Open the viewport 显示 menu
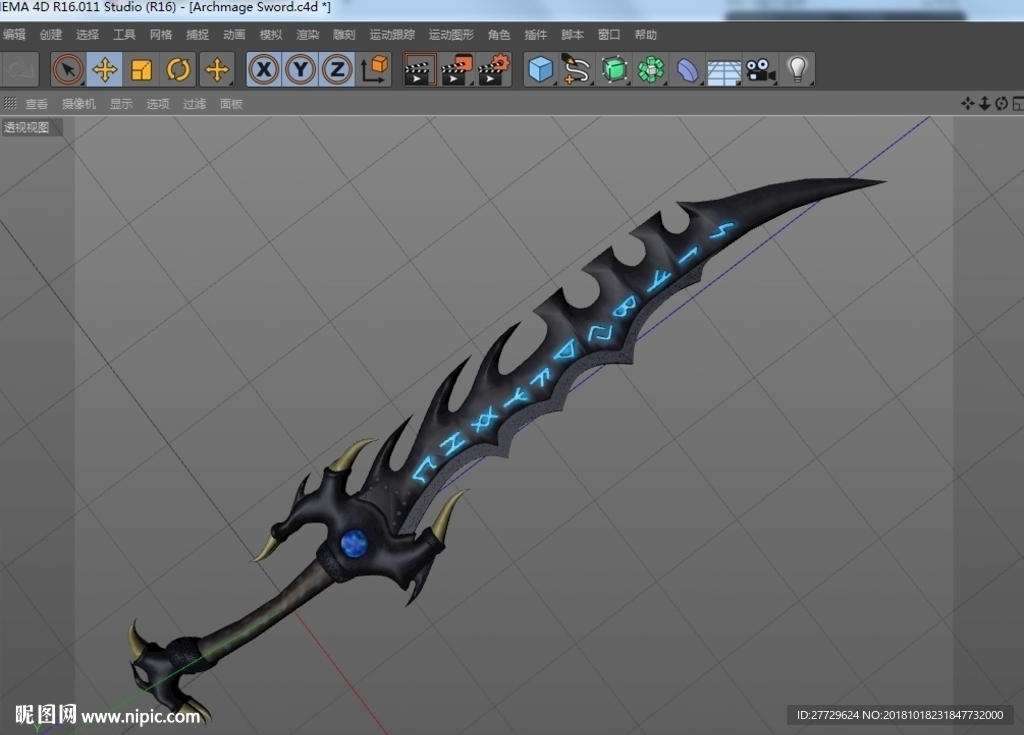 pos(121,104)
